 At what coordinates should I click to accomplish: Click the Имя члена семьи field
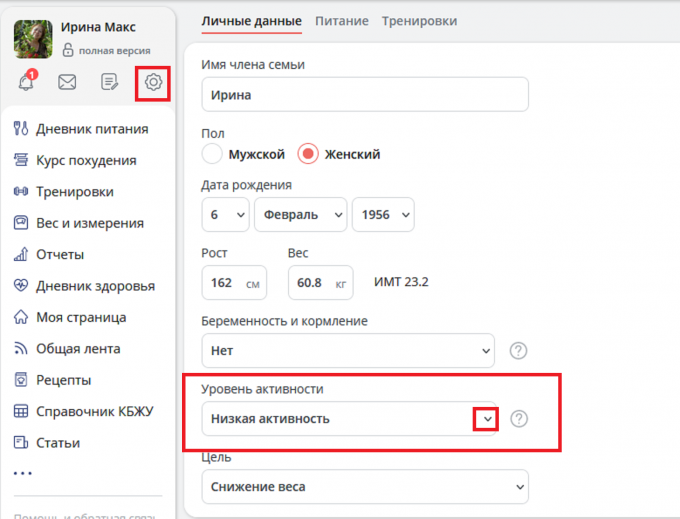364,95
